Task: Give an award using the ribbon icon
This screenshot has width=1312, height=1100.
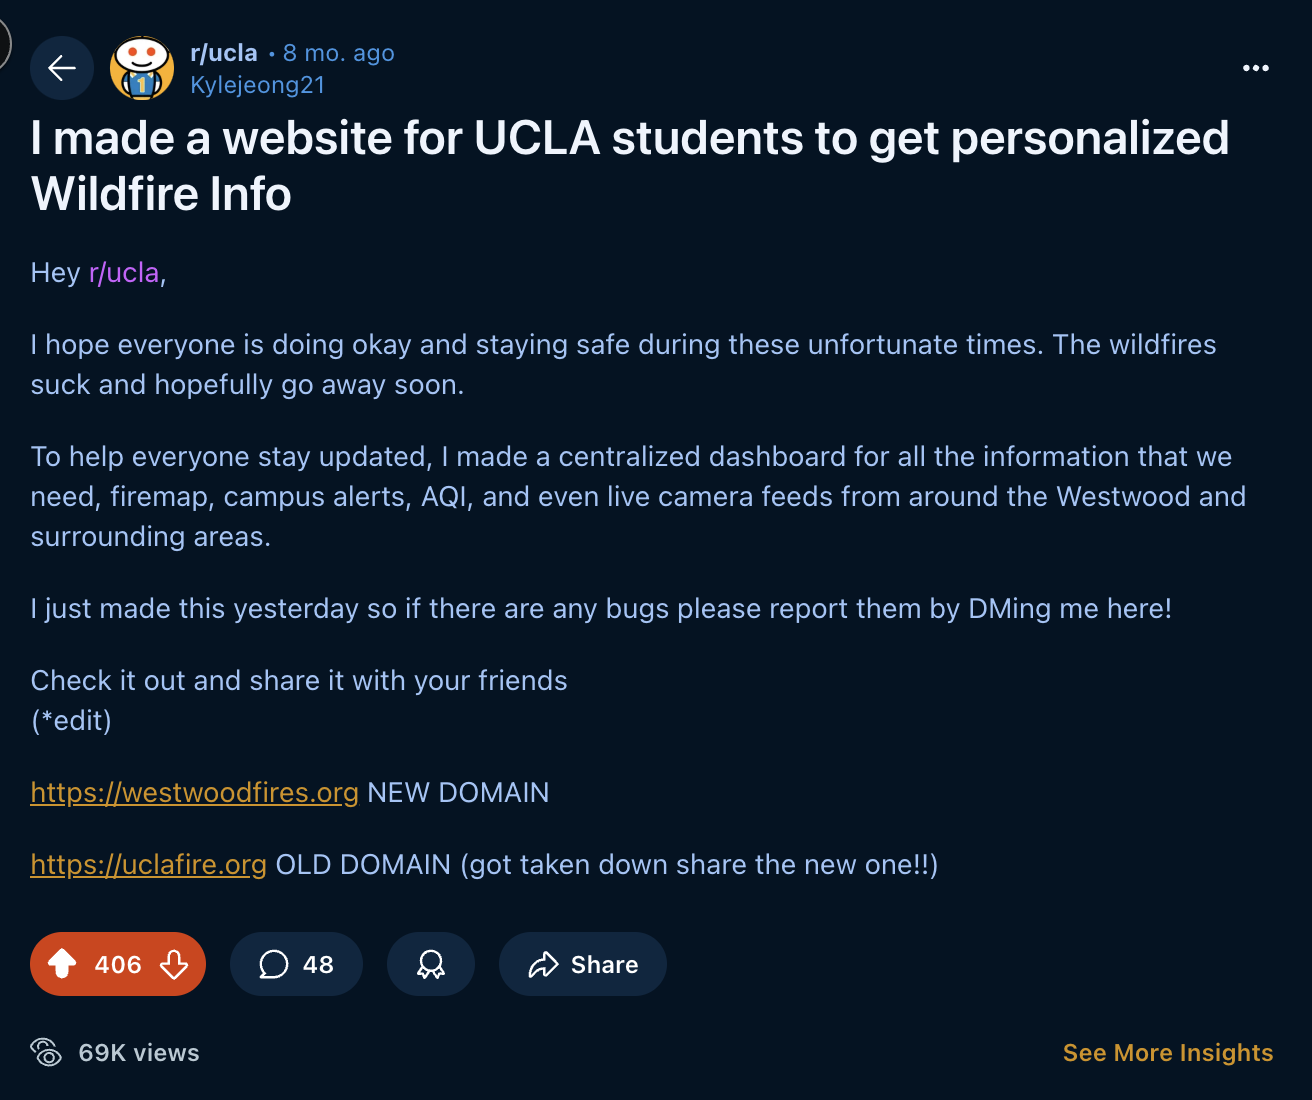Action: (x=430, y=964)
